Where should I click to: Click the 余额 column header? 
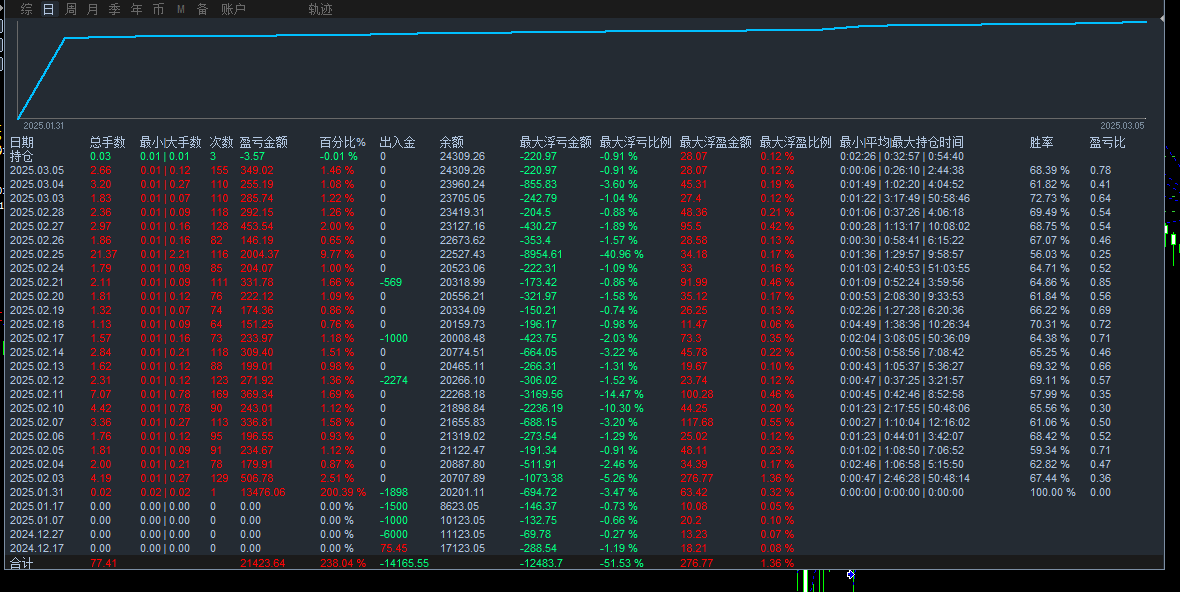pyautogui.click(x=452, y=142)
